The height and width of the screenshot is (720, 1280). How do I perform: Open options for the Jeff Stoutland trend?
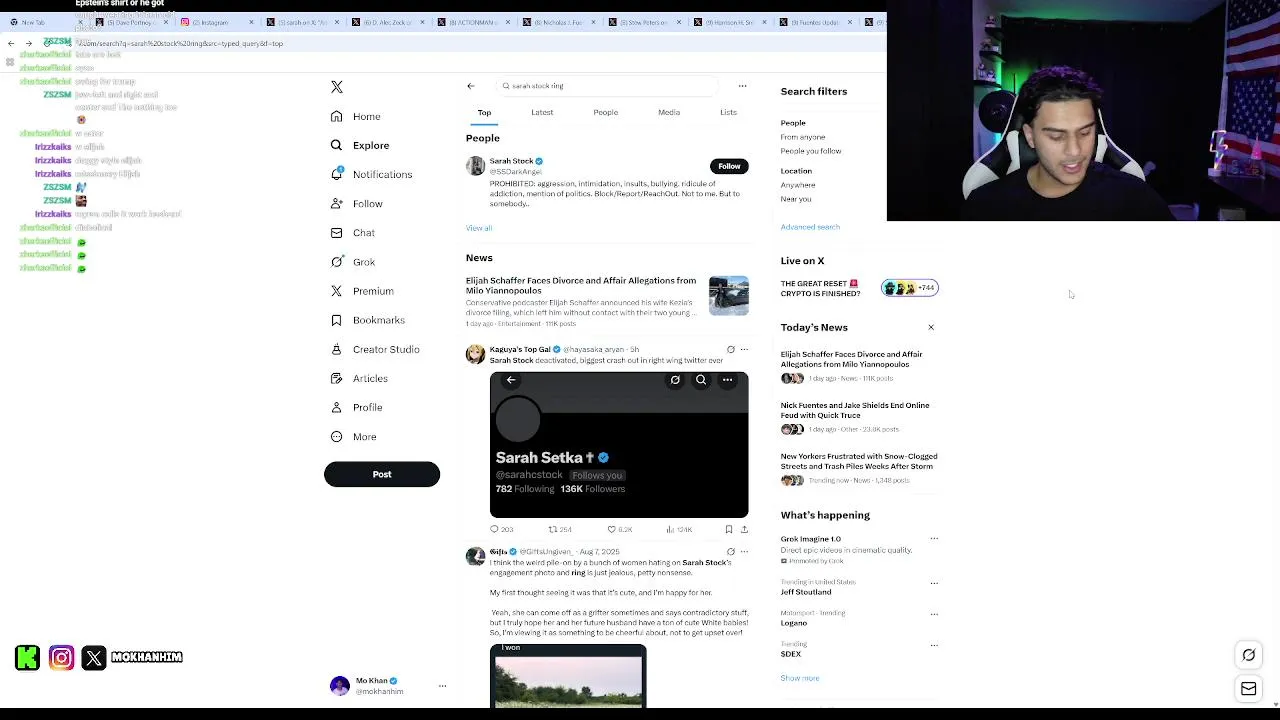pyautogui.click(x=934, y=583)
